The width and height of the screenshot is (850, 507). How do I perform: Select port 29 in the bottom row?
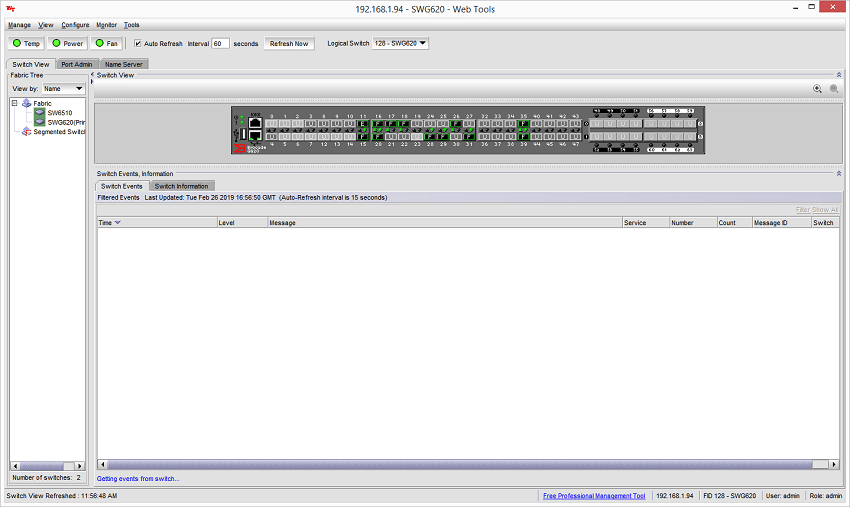(x=443, y=136)
